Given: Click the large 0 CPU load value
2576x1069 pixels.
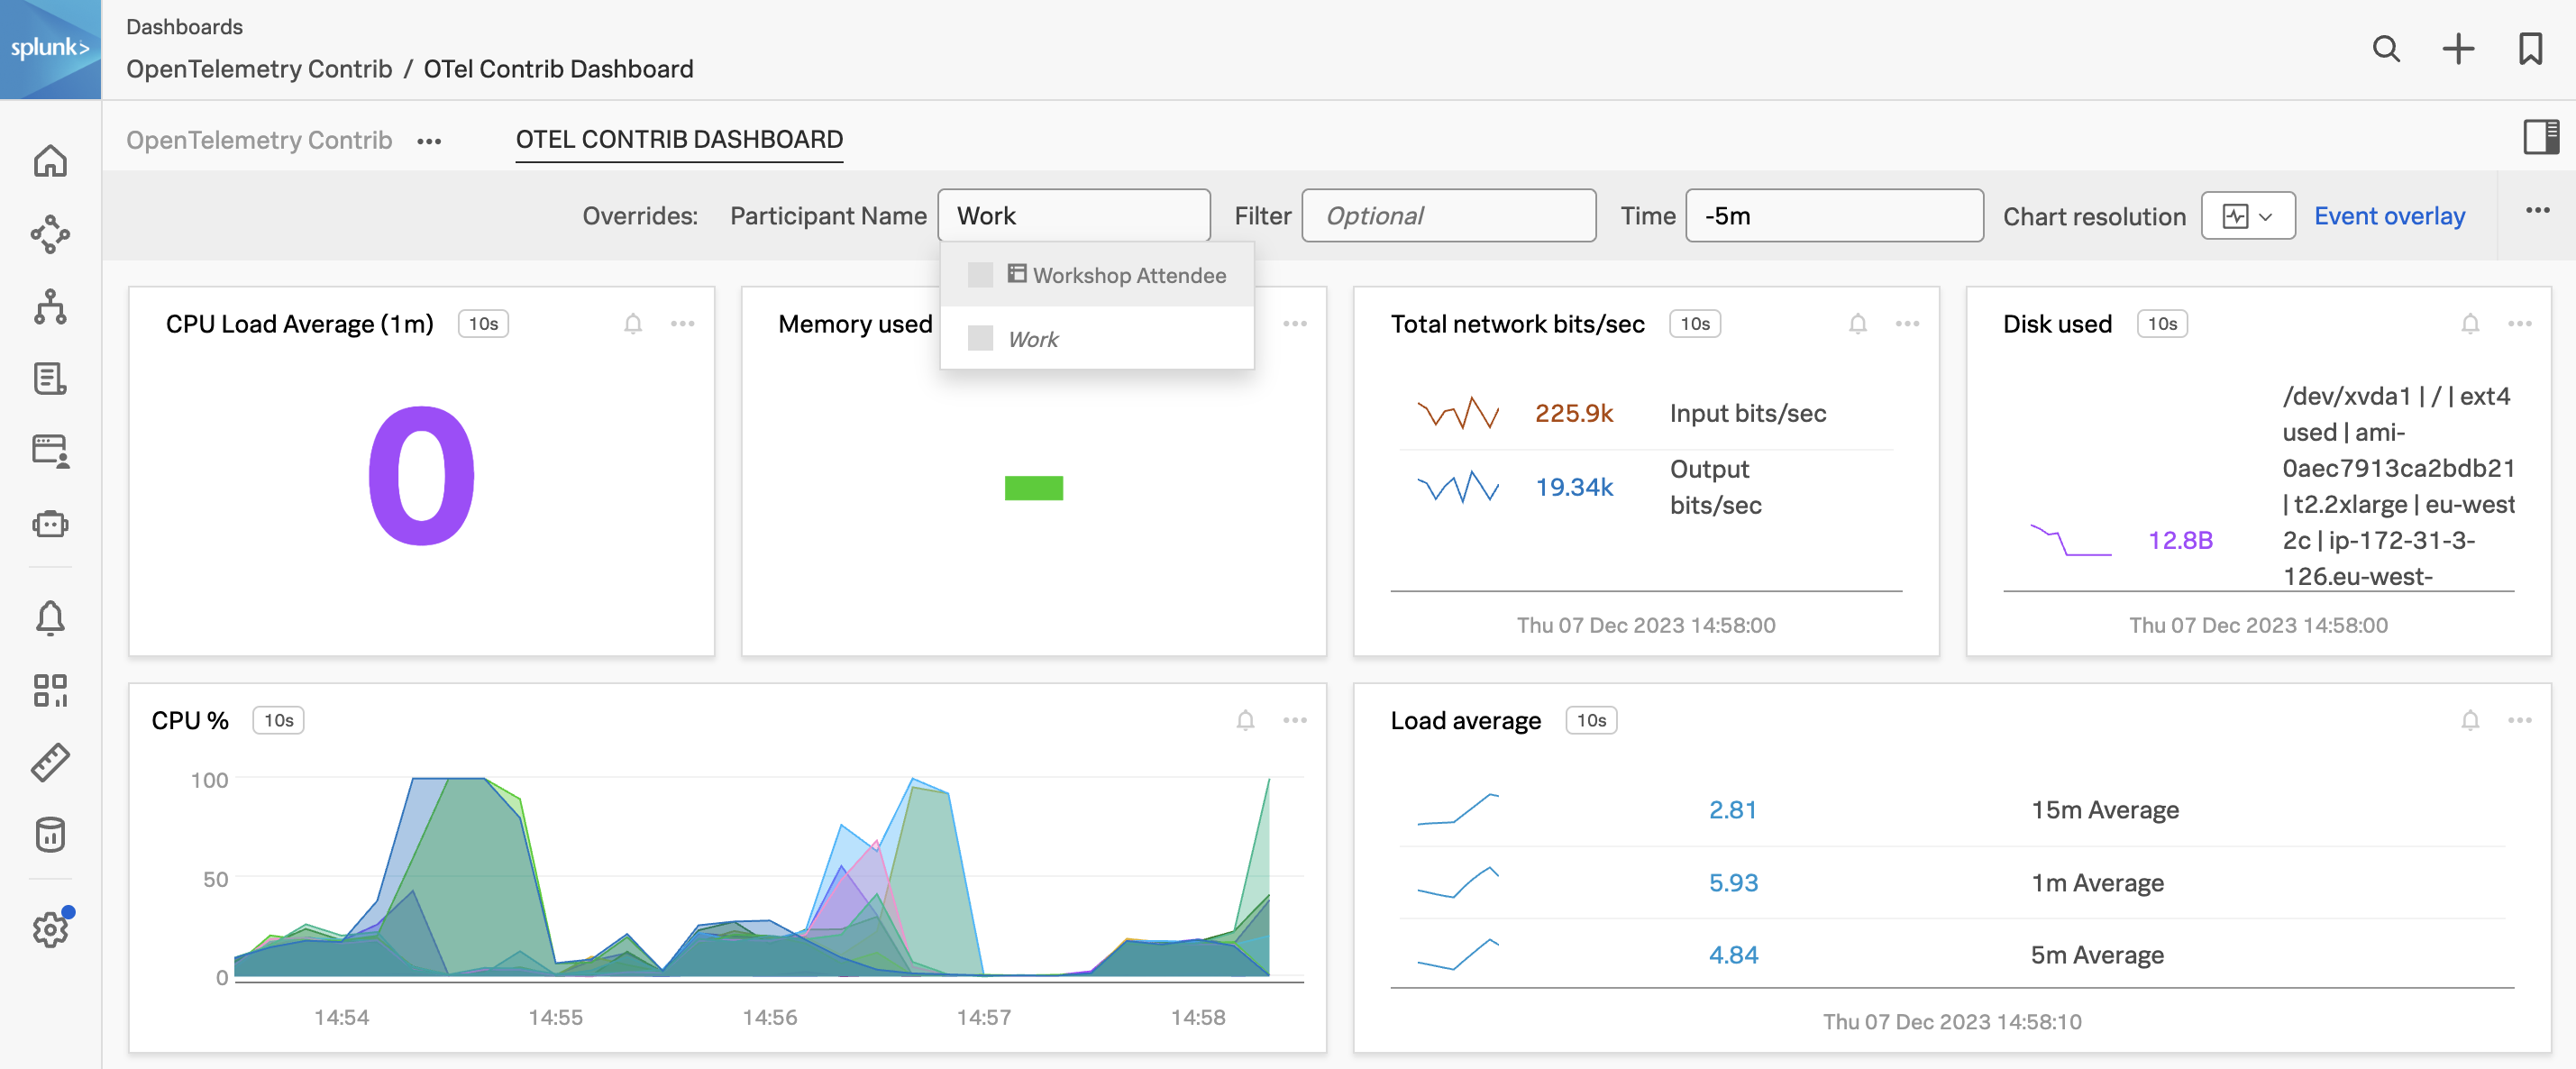Looking at the screenshot, I should coord(421,476).
